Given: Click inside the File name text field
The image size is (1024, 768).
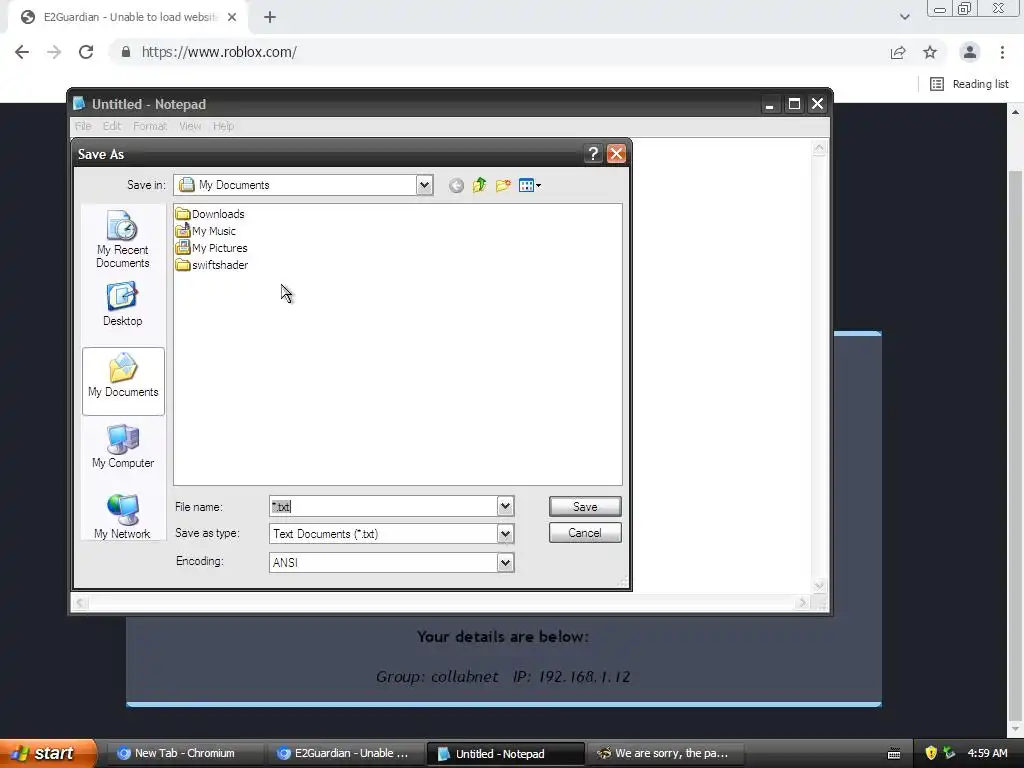Looking at the screenshot, I should pyautogui.click(x=383, y=506).
